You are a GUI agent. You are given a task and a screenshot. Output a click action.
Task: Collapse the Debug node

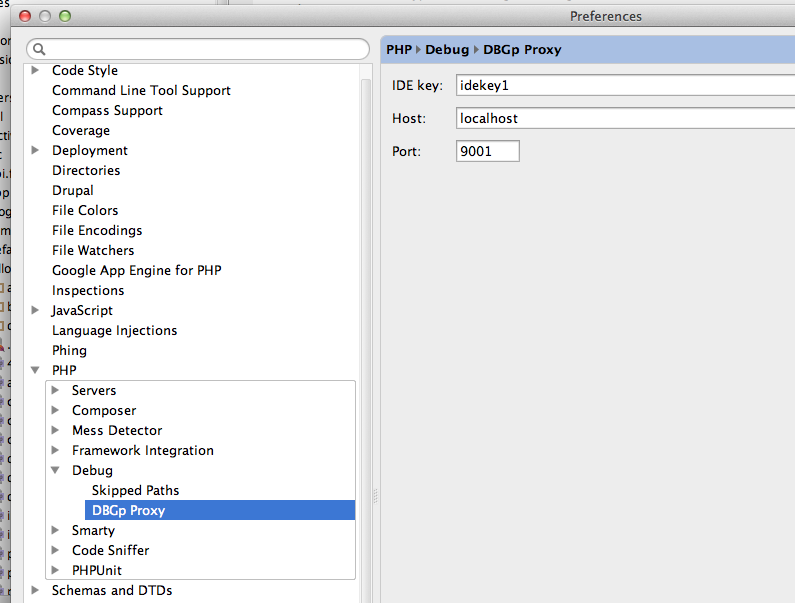pos(55,470)
